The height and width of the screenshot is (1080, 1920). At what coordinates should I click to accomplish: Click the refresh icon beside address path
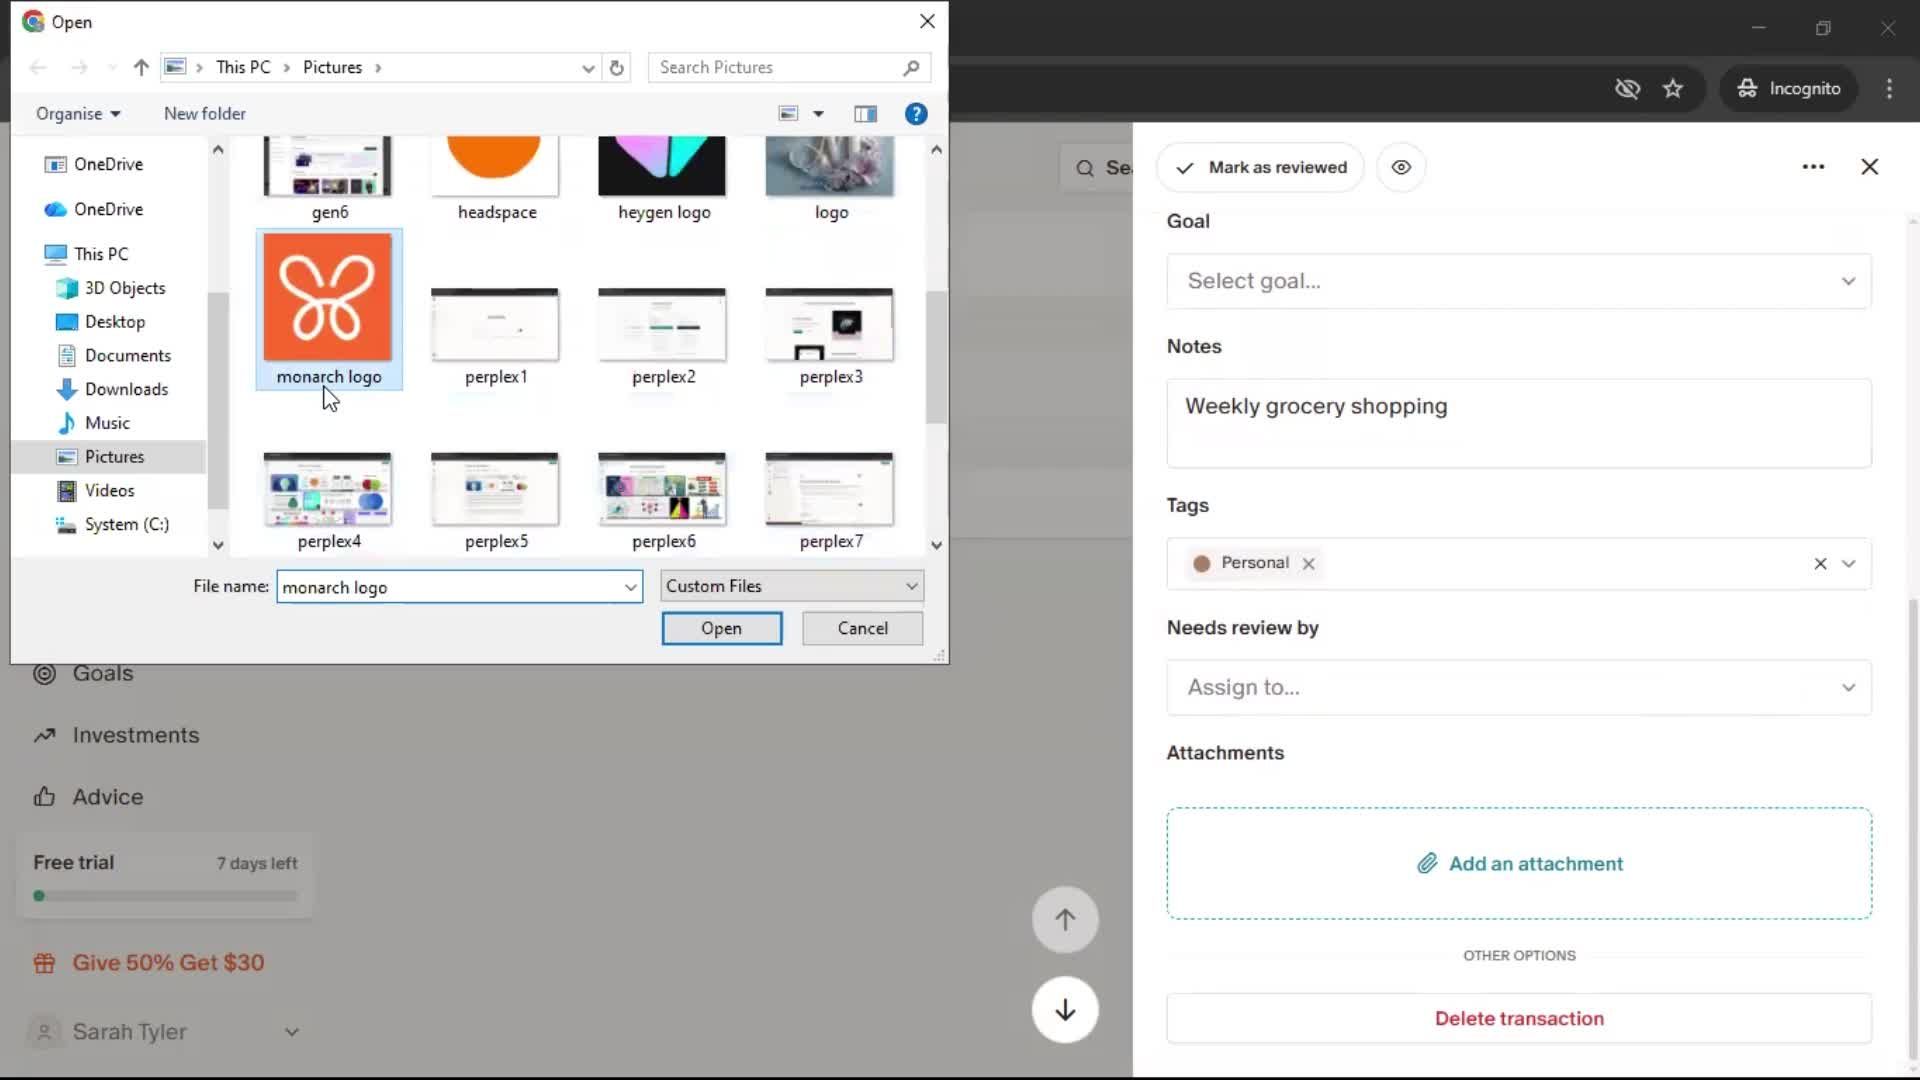[x=617, y=68]
